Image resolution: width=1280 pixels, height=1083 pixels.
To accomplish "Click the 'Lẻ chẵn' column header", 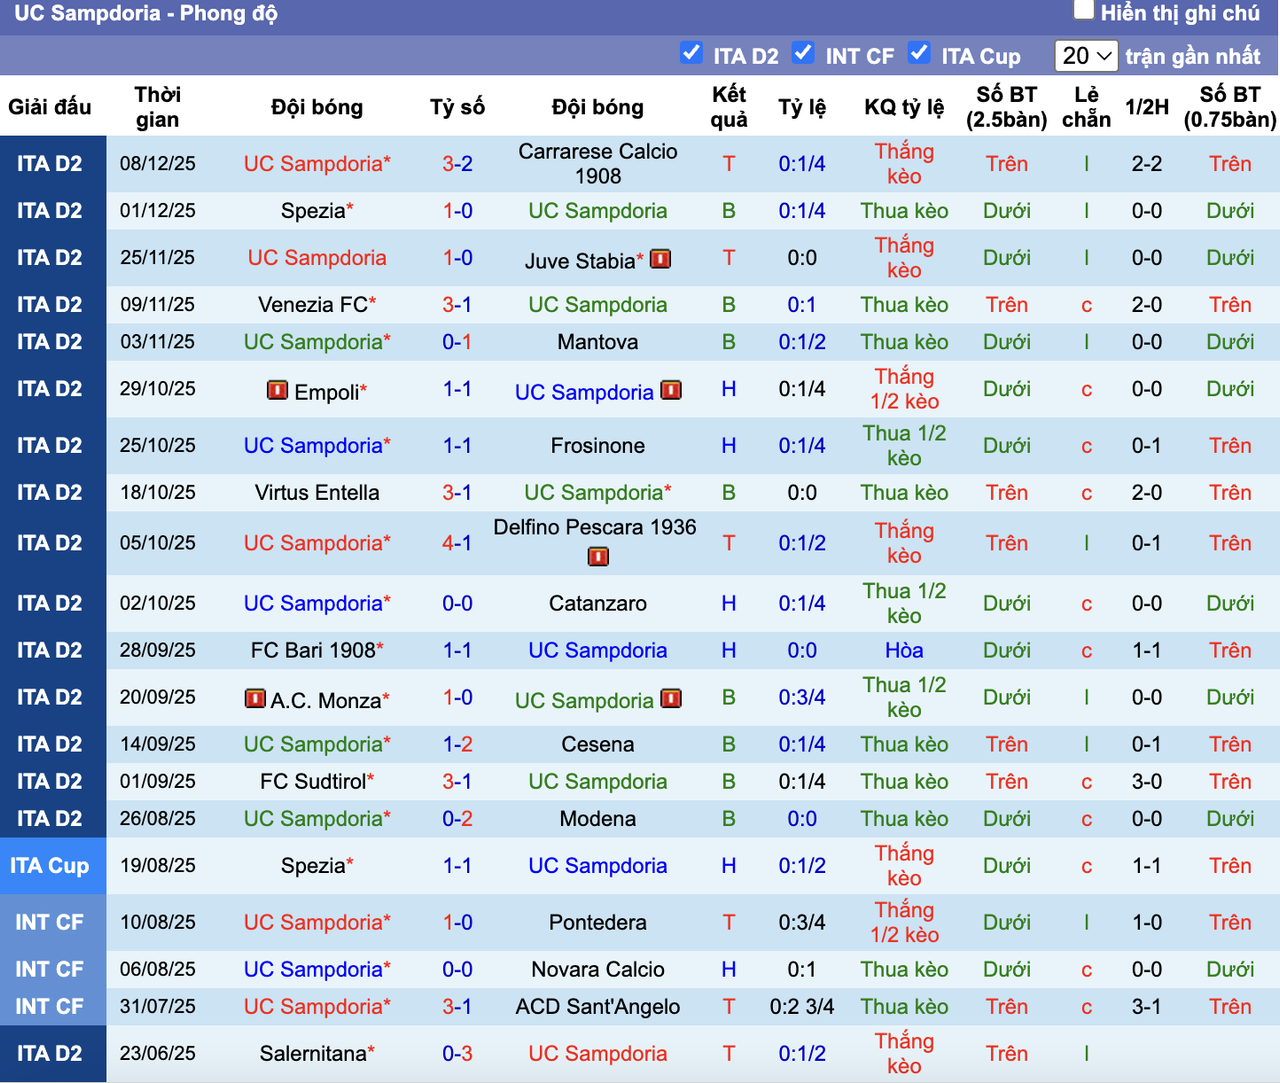I will [1086, 107].
